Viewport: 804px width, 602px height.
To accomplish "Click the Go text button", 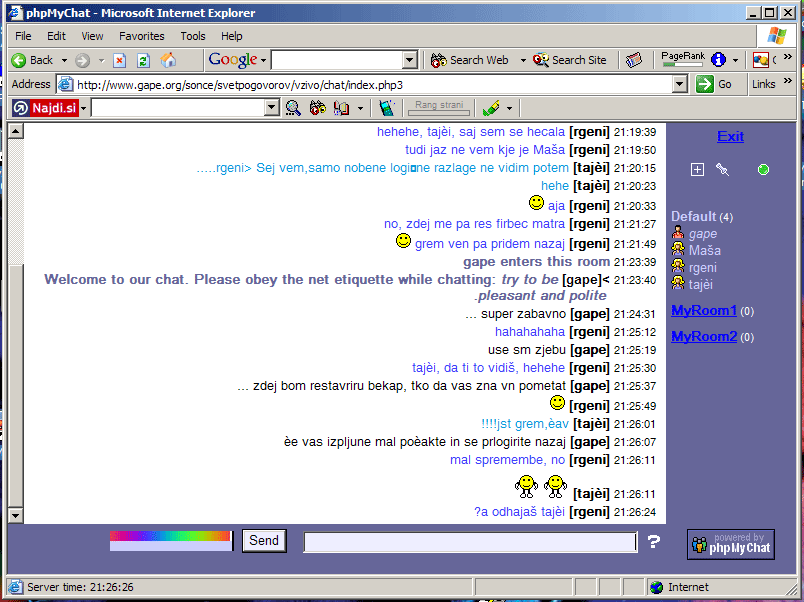I will 725,84.
